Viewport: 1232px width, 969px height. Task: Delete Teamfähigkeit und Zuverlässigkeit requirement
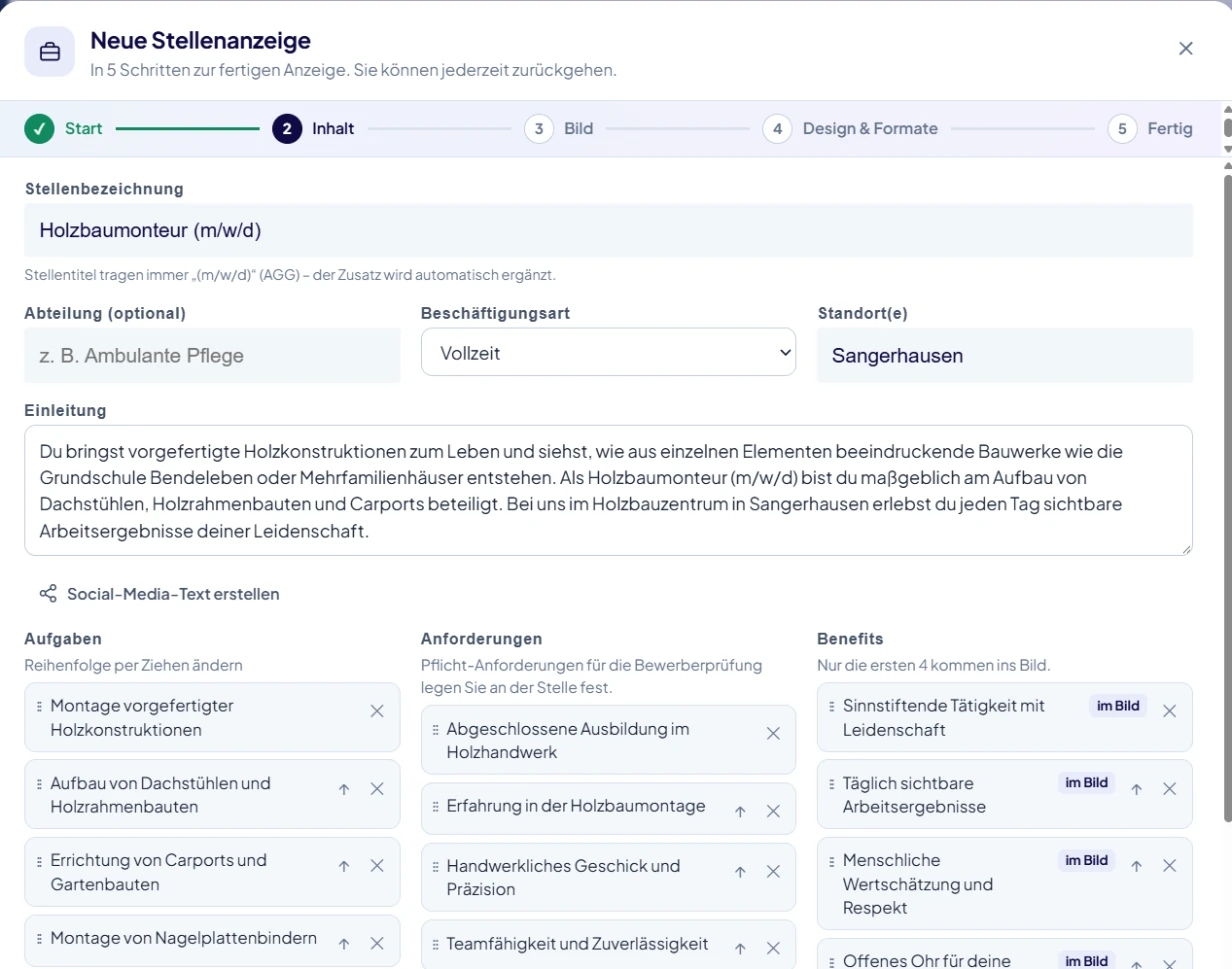coord(773,948)
